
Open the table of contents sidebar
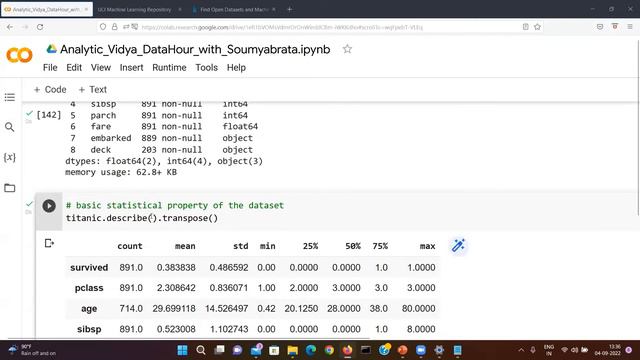pyautogui.click(x=10, y=97)
